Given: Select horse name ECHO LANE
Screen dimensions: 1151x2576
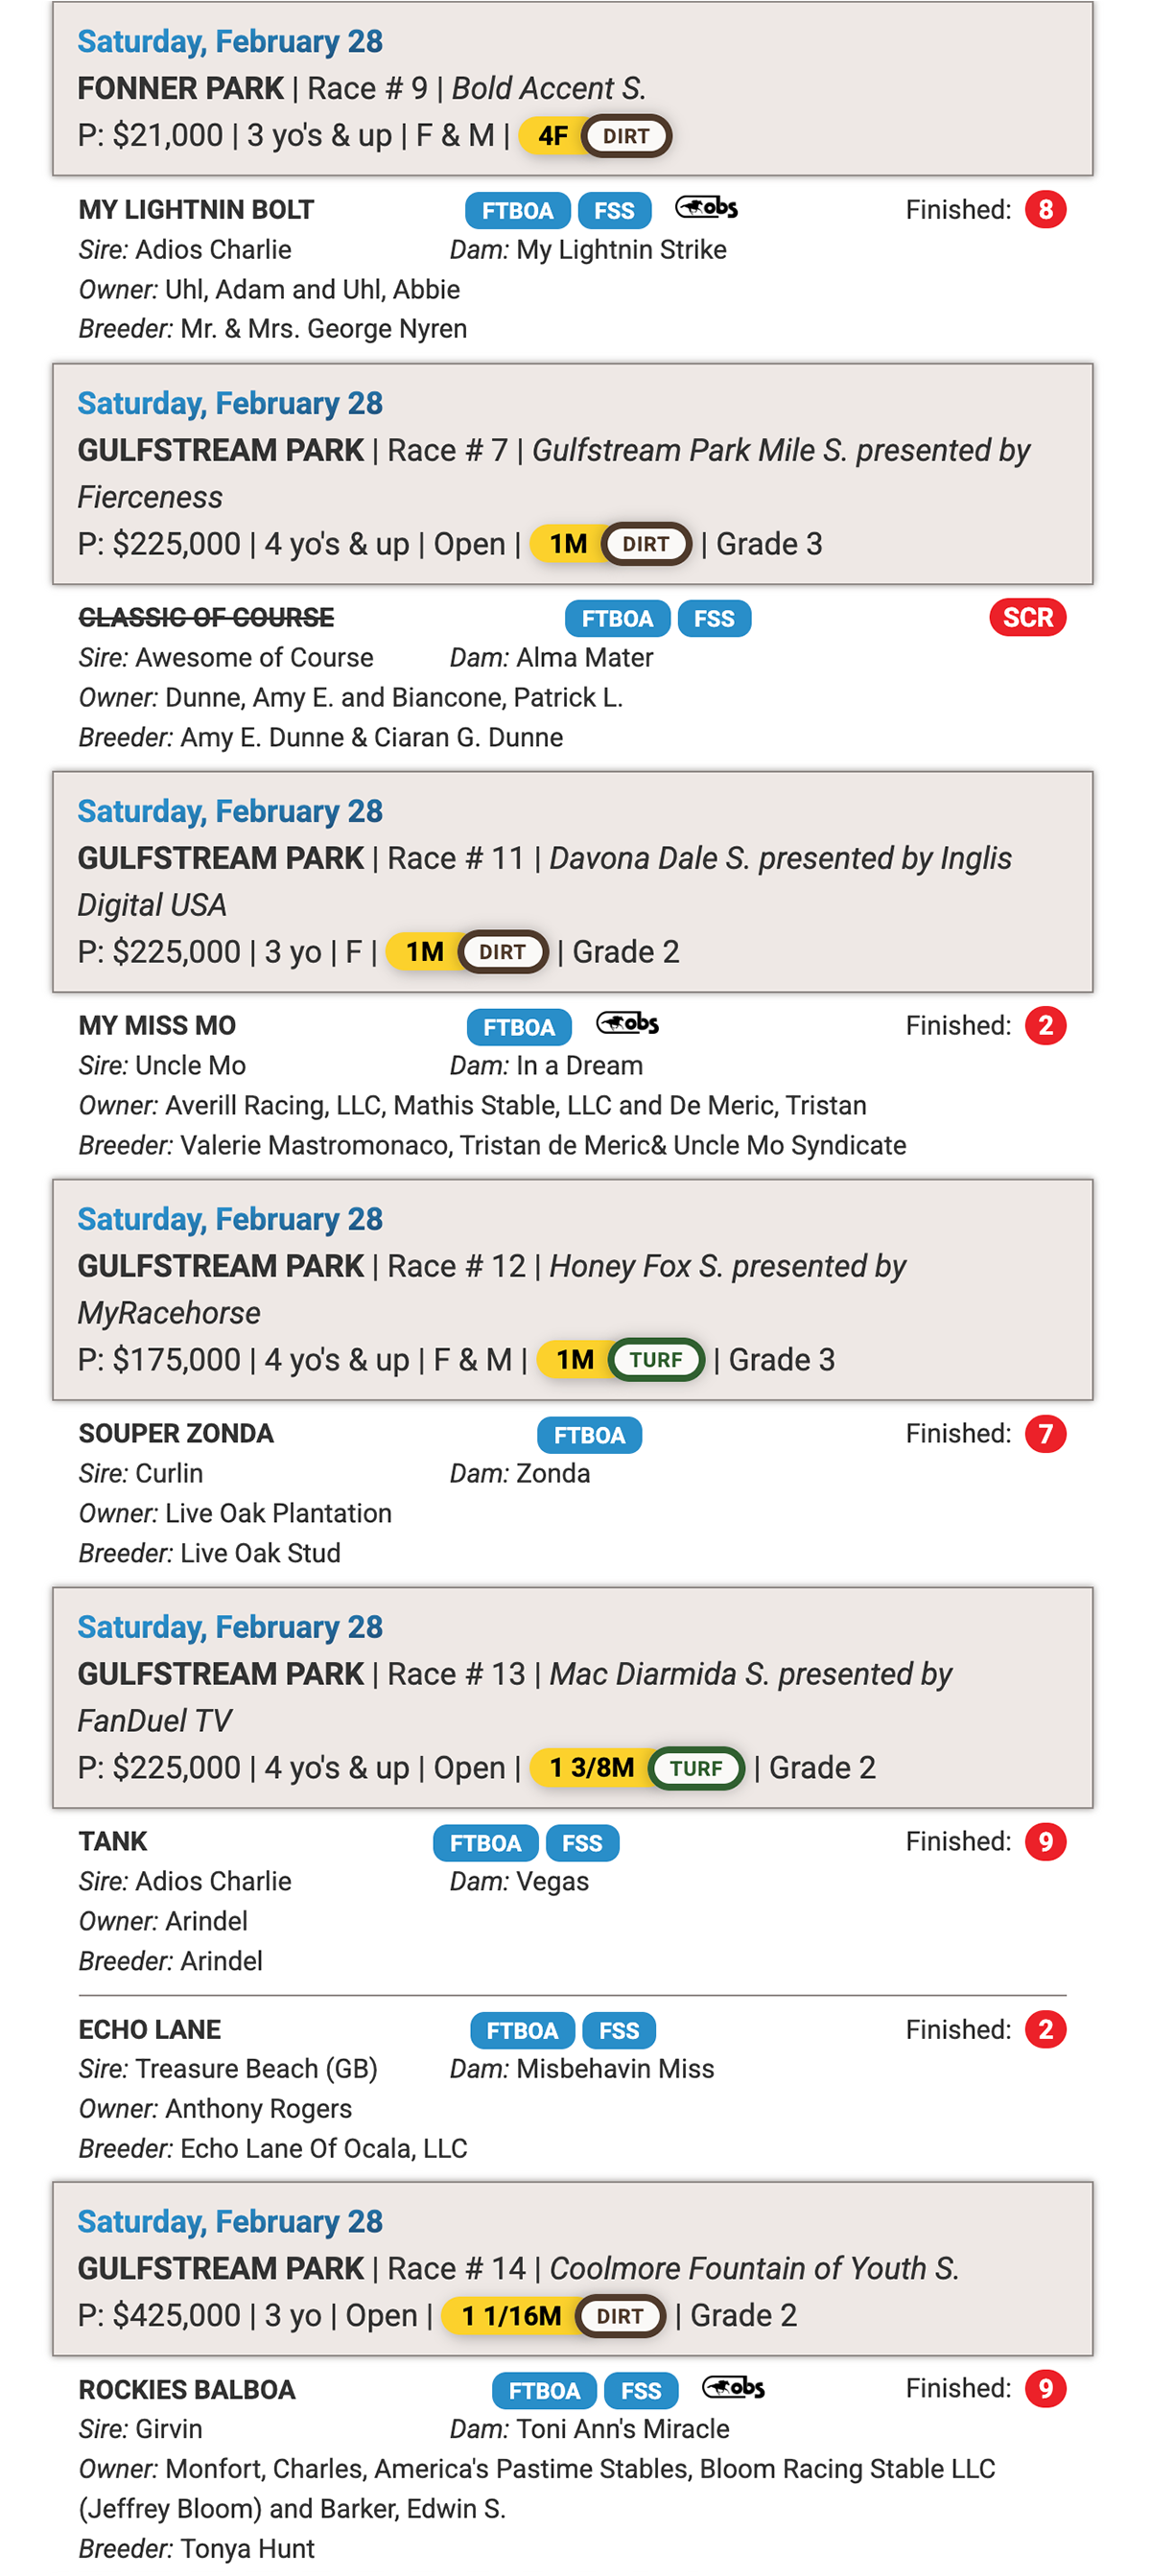Looking at the screenshot, I should [150, 2030].
